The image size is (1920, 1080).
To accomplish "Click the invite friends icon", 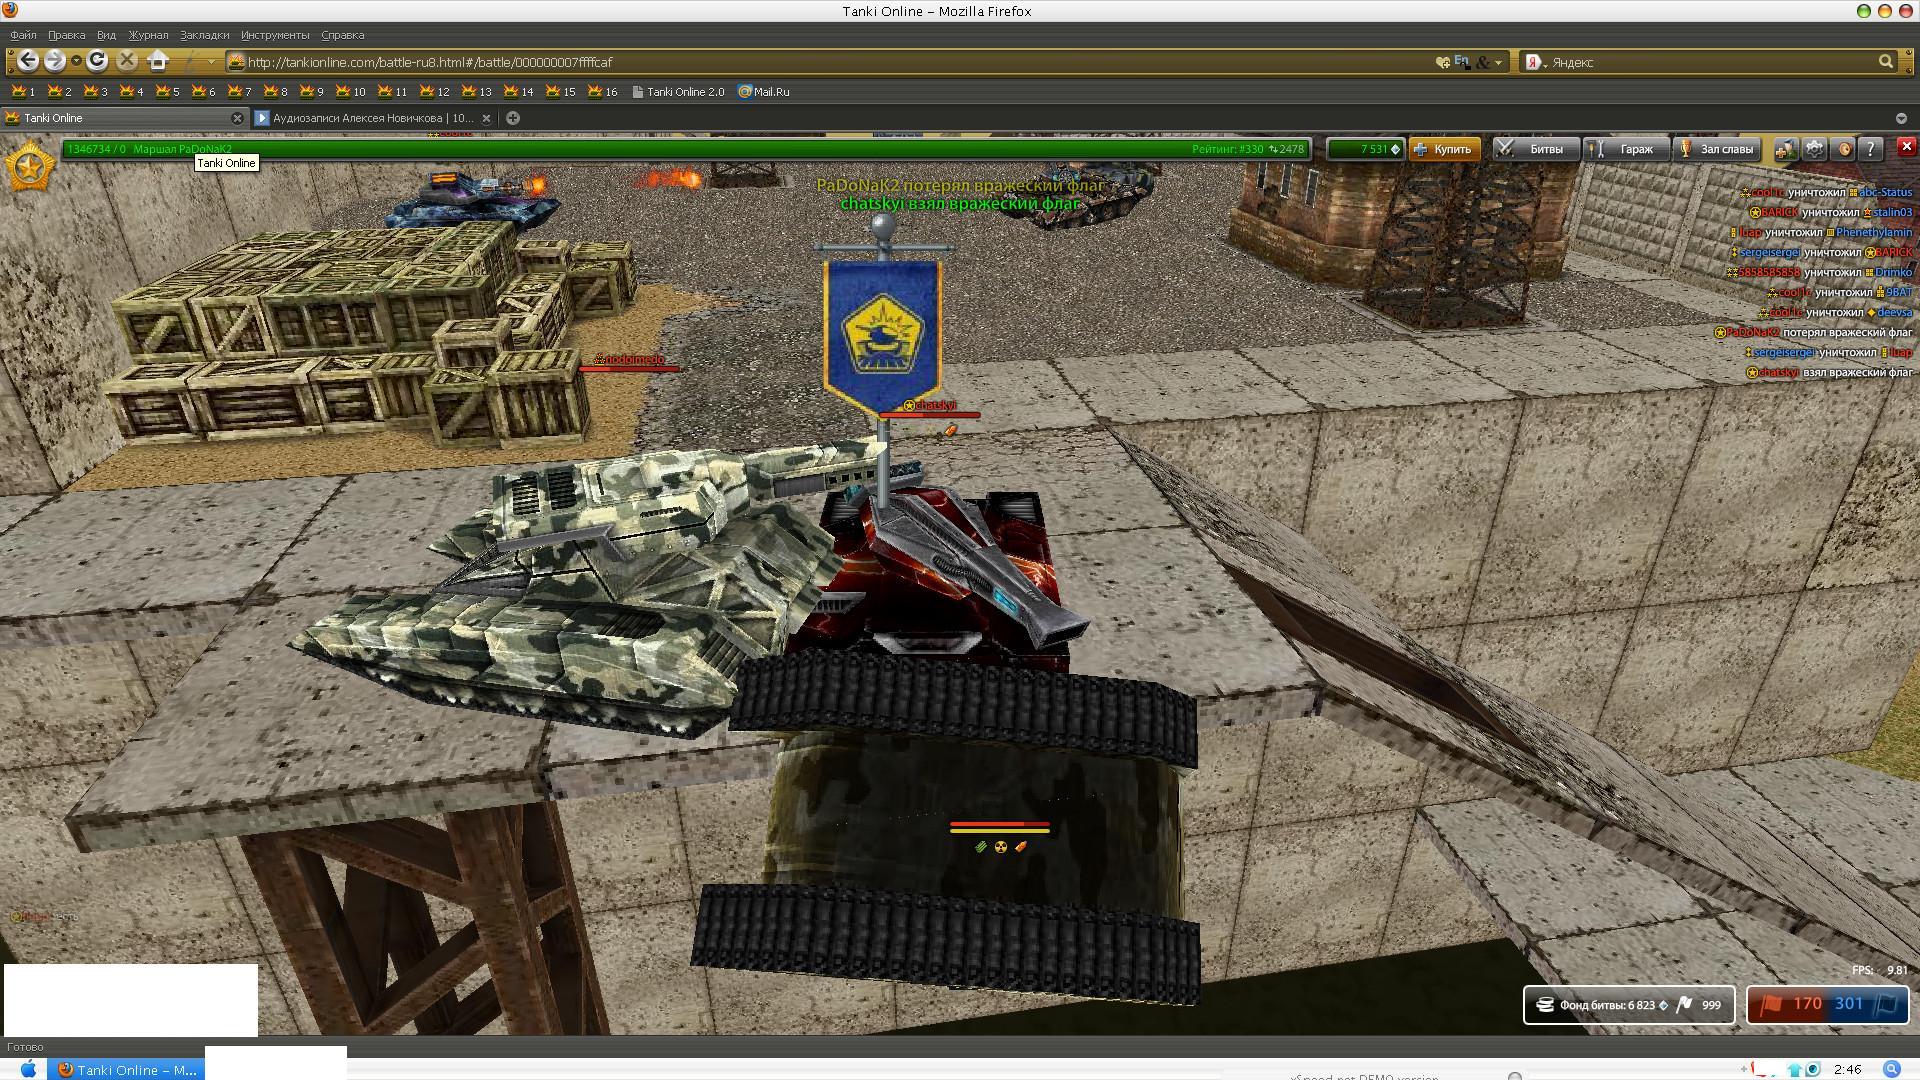I will point(1785,149).
